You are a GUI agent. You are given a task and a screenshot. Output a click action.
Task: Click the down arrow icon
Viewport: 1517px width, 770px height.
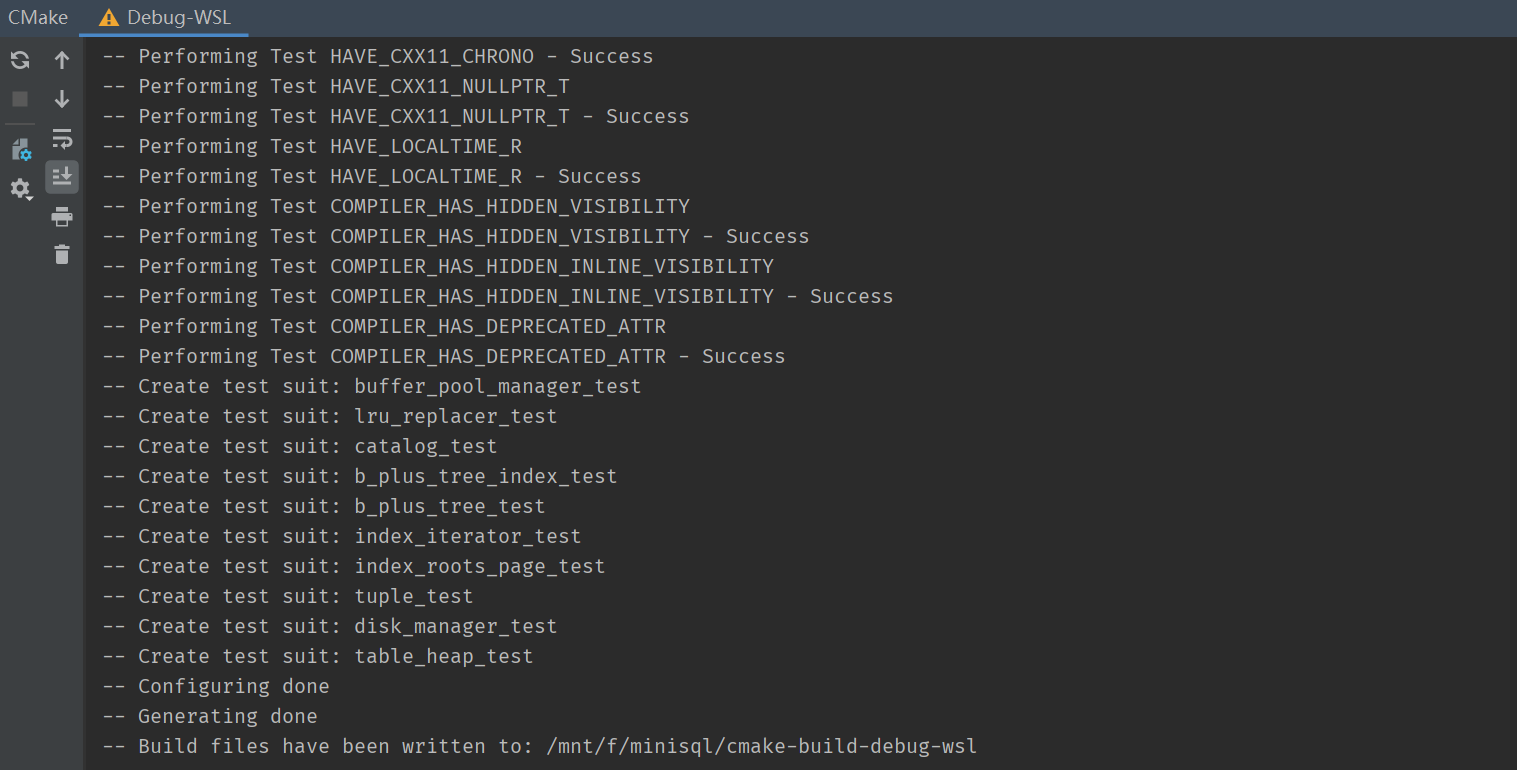[x=62, y=99]
